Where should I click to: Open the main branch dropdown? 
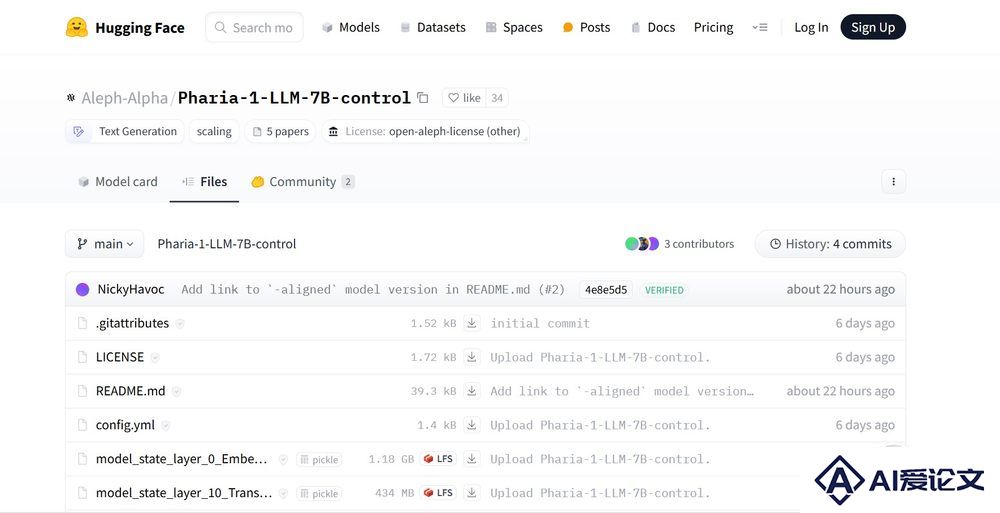[105, 244]
